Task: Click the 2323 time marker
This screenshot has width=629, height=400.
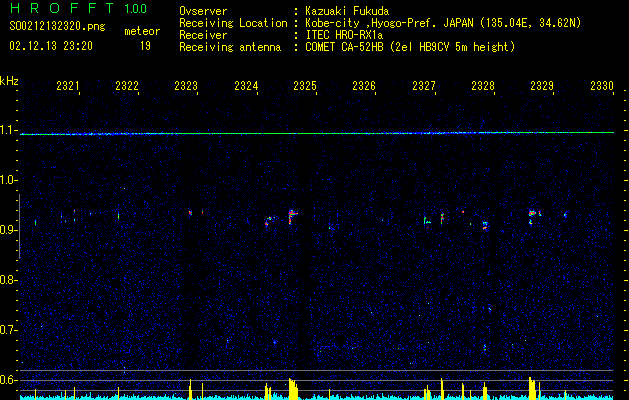Action: [186, 87]
